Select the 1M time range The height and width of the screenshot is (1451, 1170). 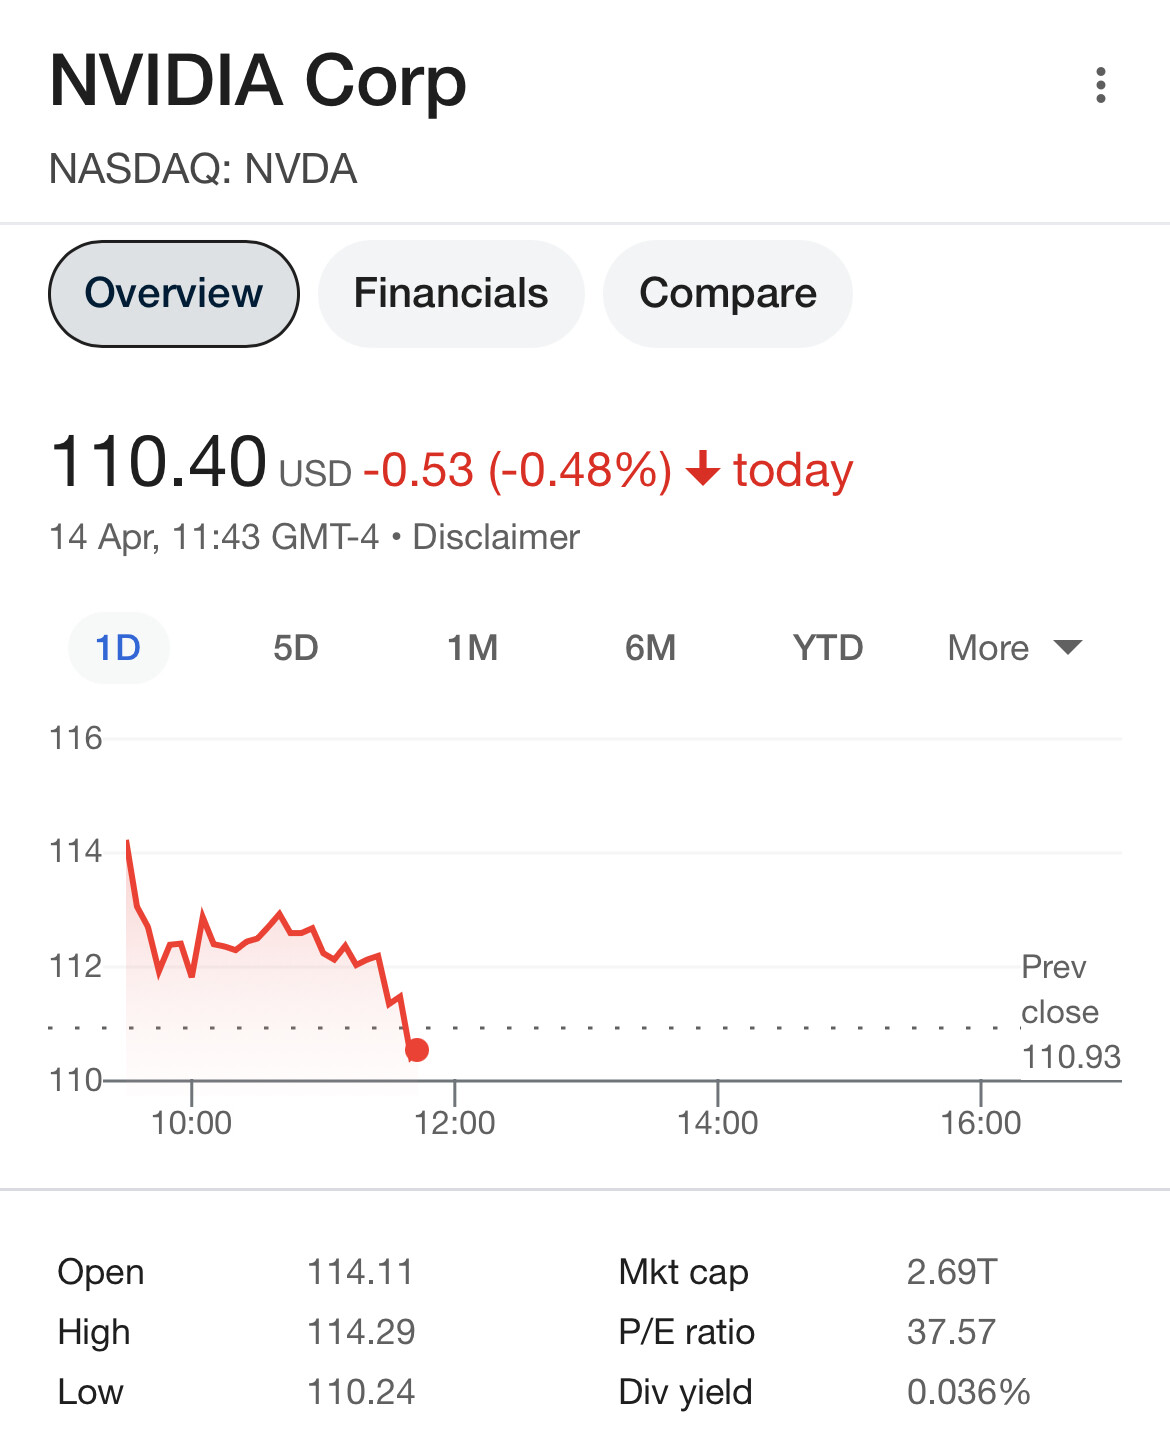[x=473, y=648]
